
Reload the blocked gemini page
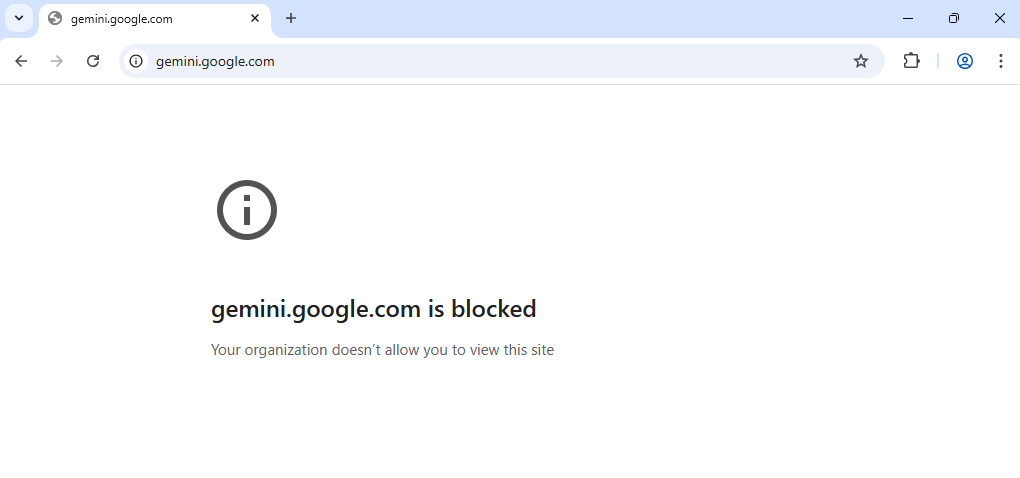click(93, 61)
